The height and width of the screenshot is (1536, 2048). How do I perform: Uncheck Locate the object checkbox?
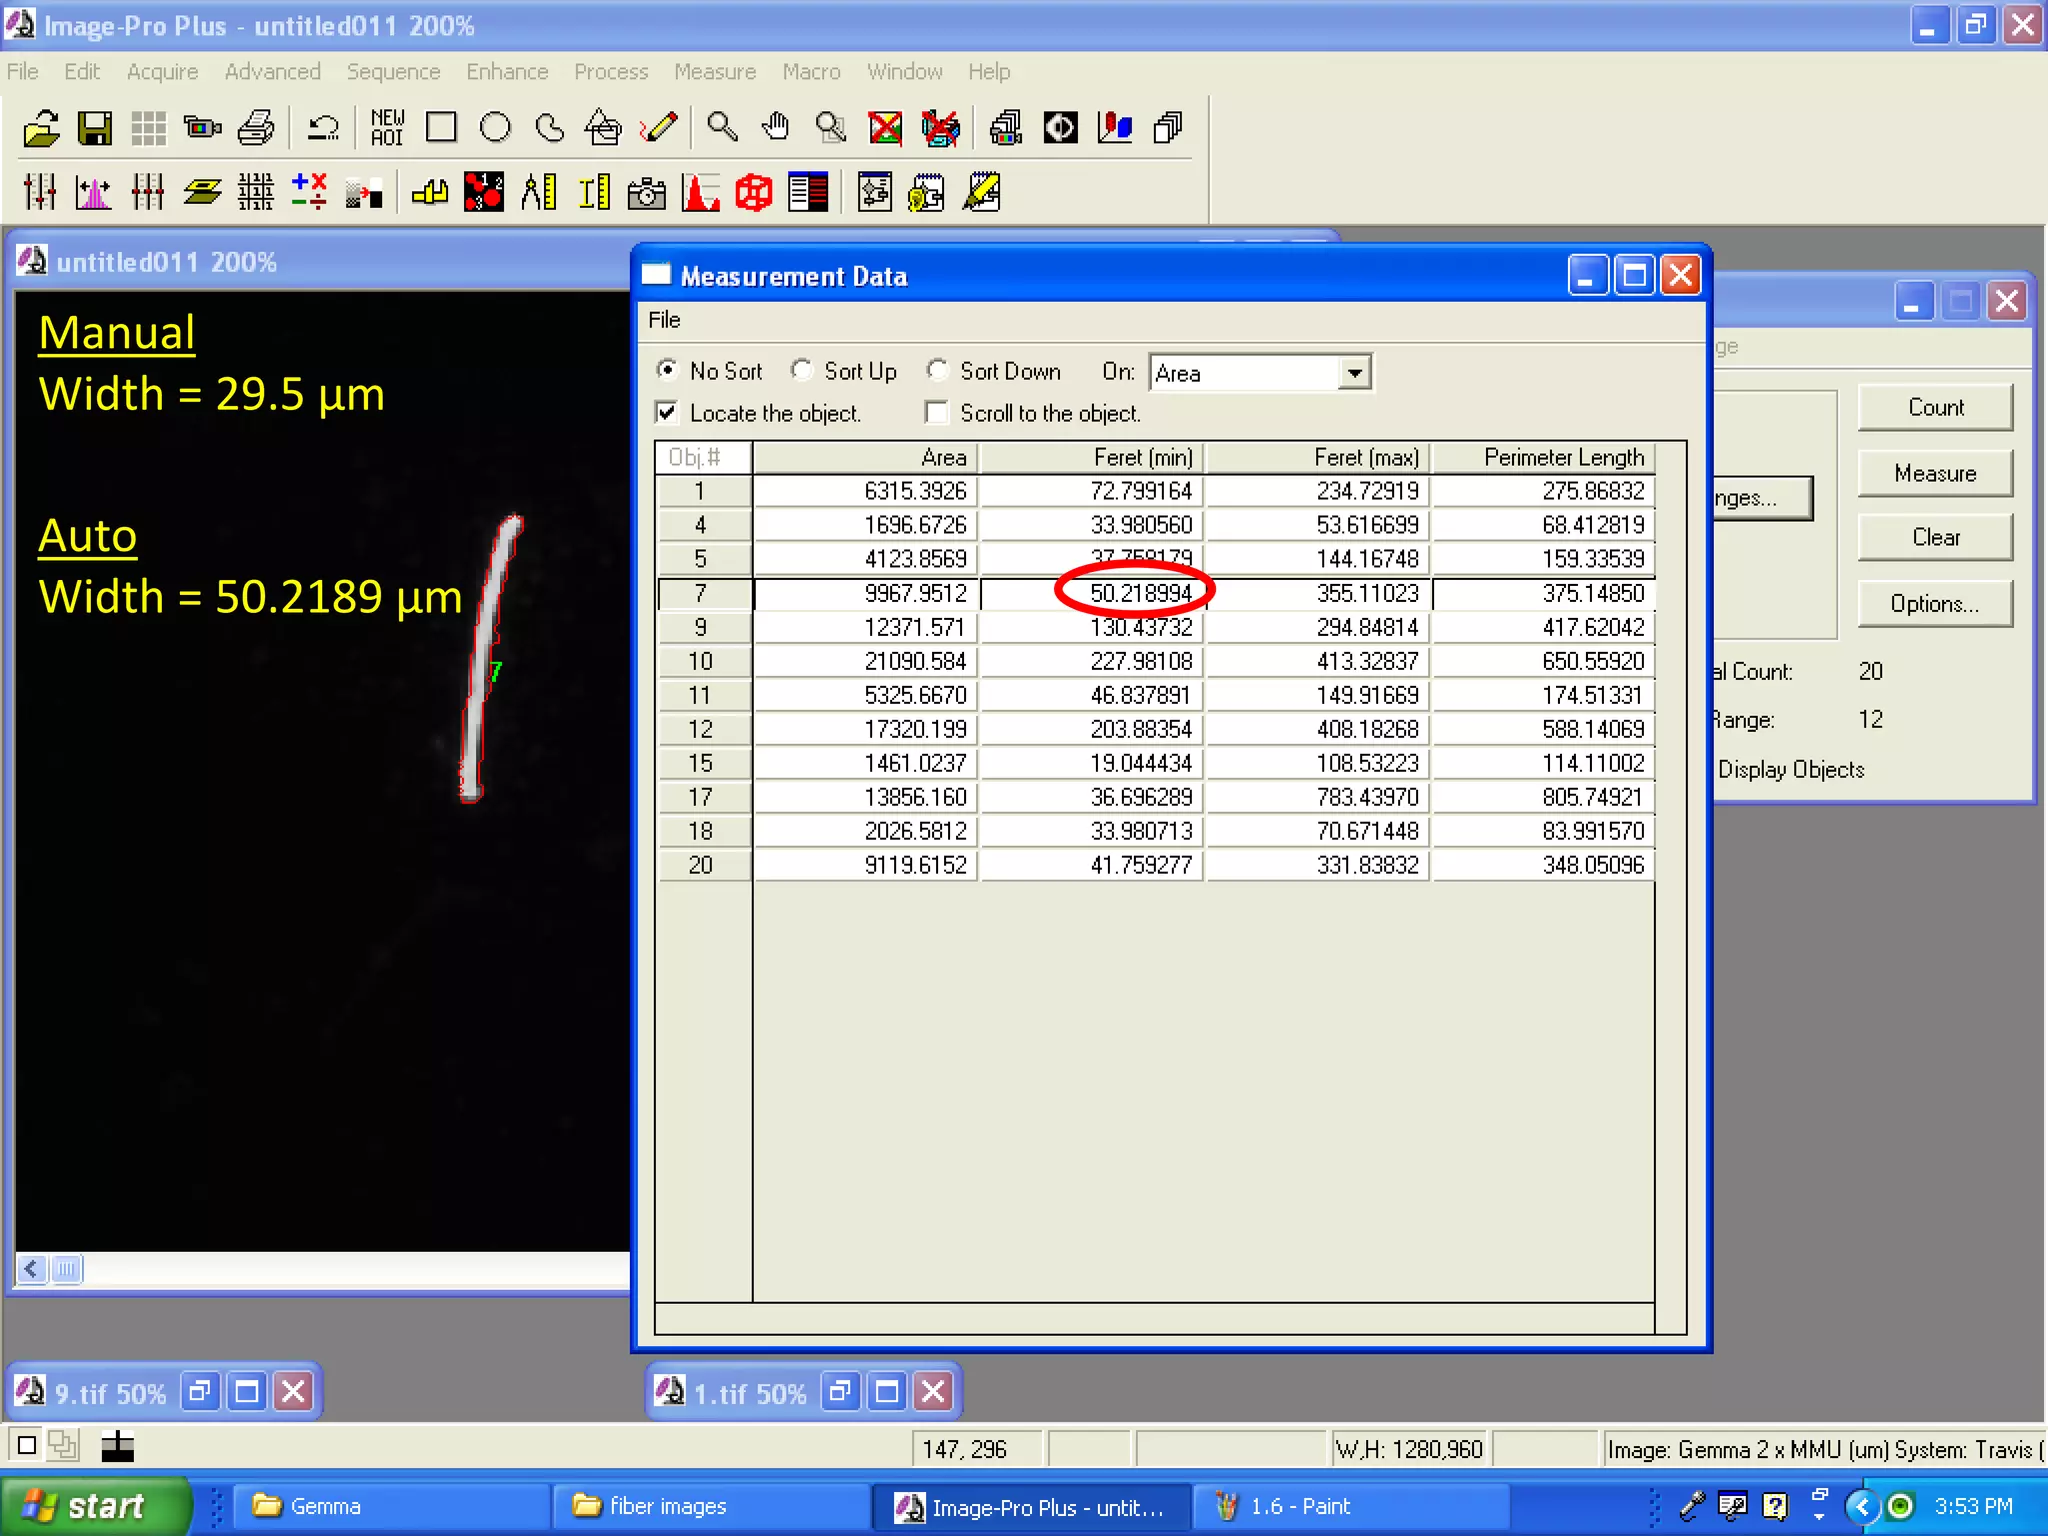point(667,413)
